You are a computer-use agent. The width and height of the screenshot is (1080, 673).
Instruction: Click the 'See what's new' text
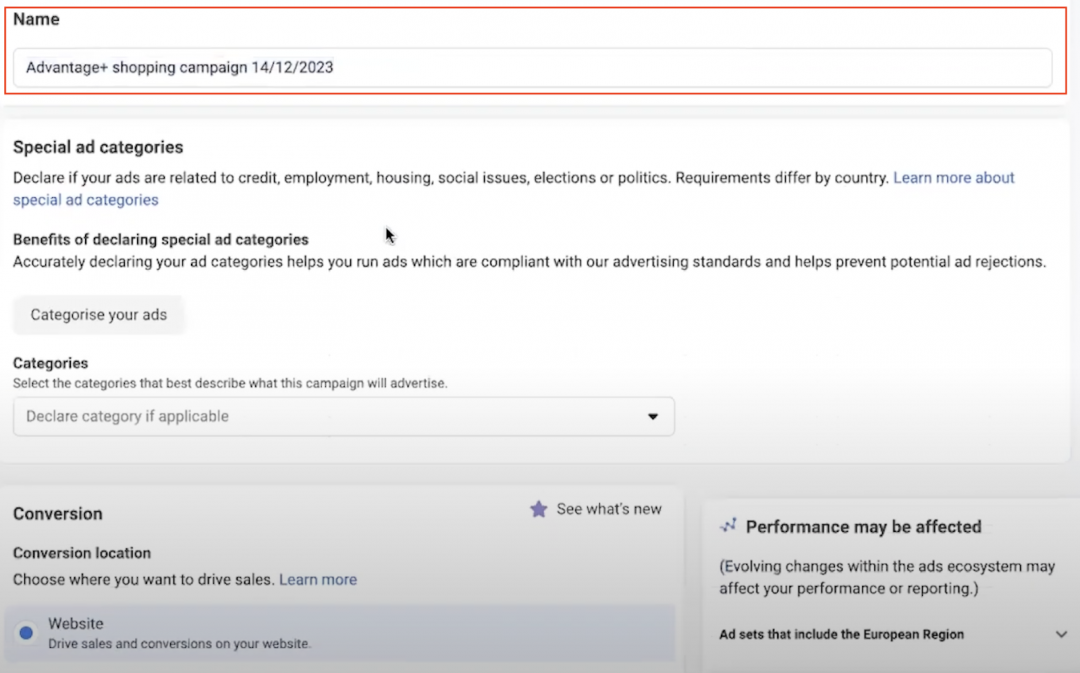point(609,509)
